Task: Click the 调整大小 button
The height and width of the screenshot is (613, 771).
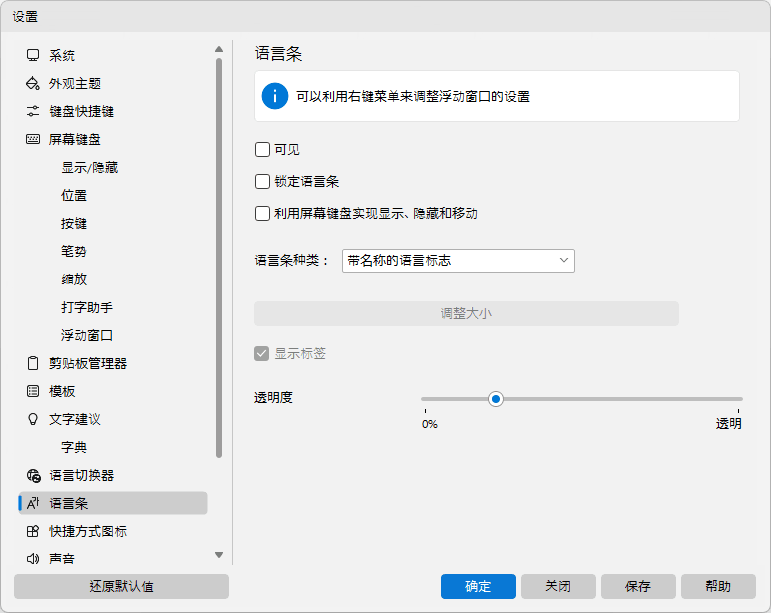Action: point(466,314)
